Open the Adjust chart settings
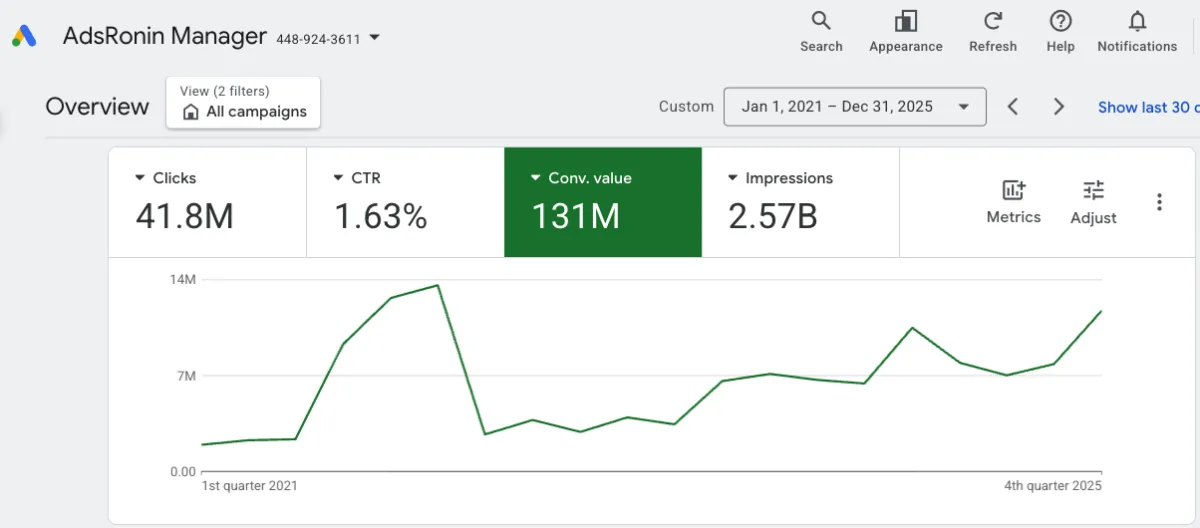 1093,202
